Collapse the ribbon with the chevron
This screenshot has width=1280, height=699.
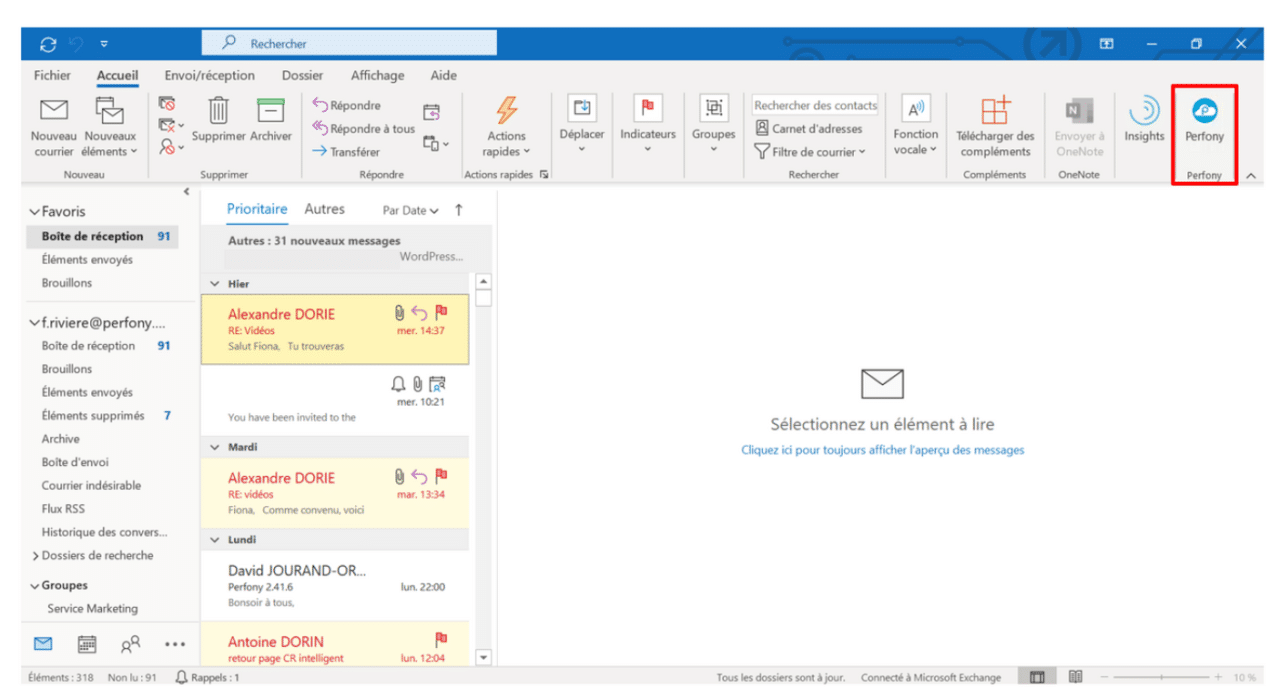coord(1249,174)
